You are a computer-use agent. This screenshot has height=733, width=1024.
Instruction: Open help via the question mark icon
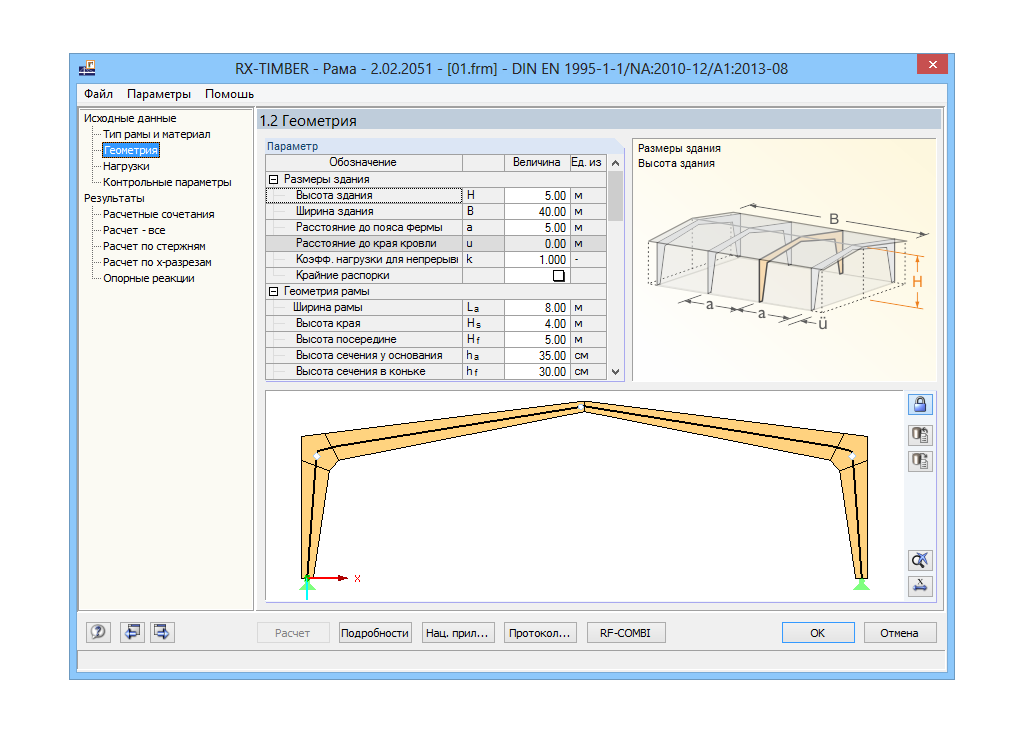pos(97,632)
